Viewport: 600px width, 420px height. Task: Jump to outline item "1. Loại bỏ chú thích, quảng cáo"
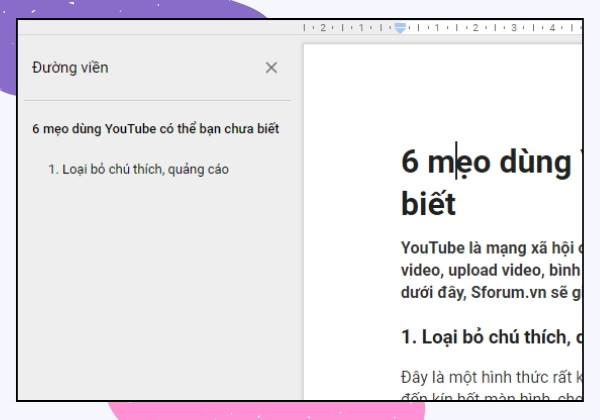(139, 169)
